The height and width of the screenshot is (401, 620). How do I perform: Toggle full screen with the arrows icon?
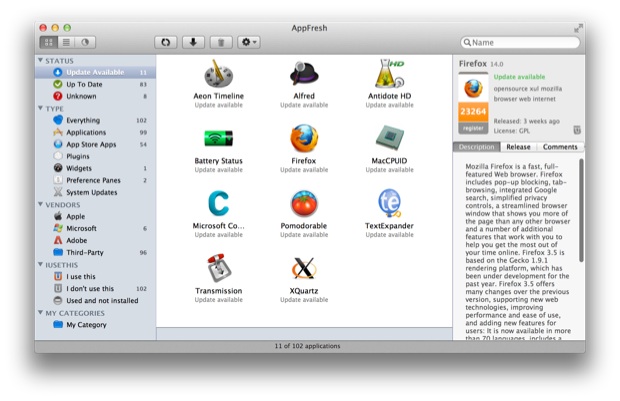[578, 28]
